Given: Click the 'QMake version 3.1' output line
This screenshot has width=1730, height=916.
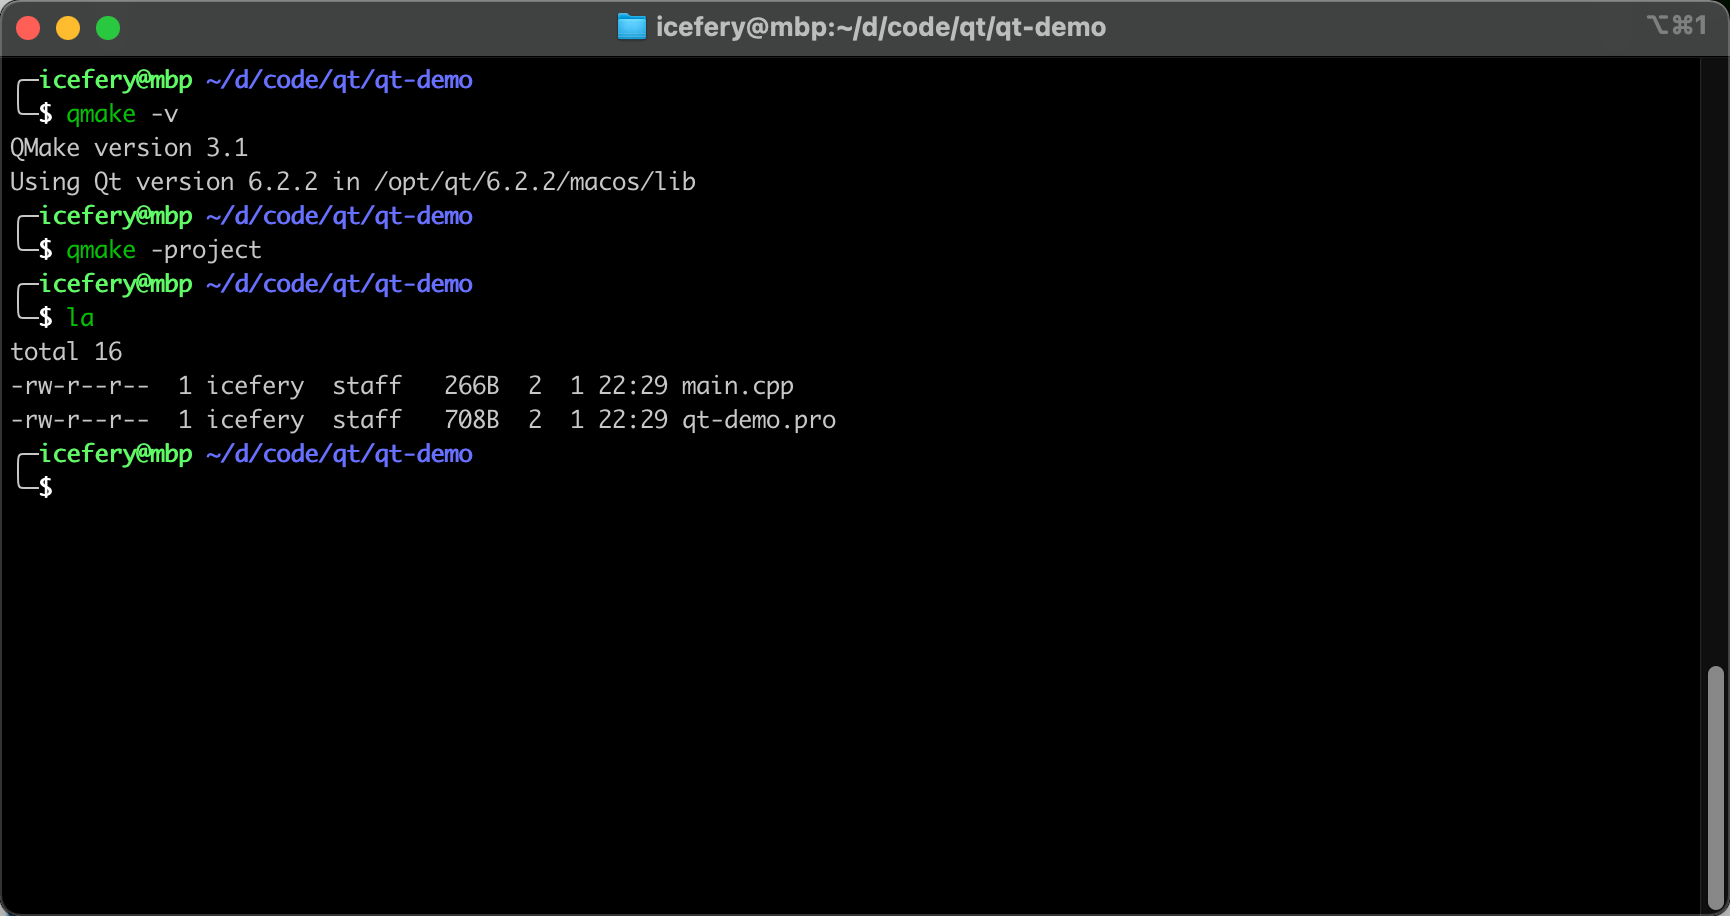Looking at the screenshot, I should tap(129, 148).
